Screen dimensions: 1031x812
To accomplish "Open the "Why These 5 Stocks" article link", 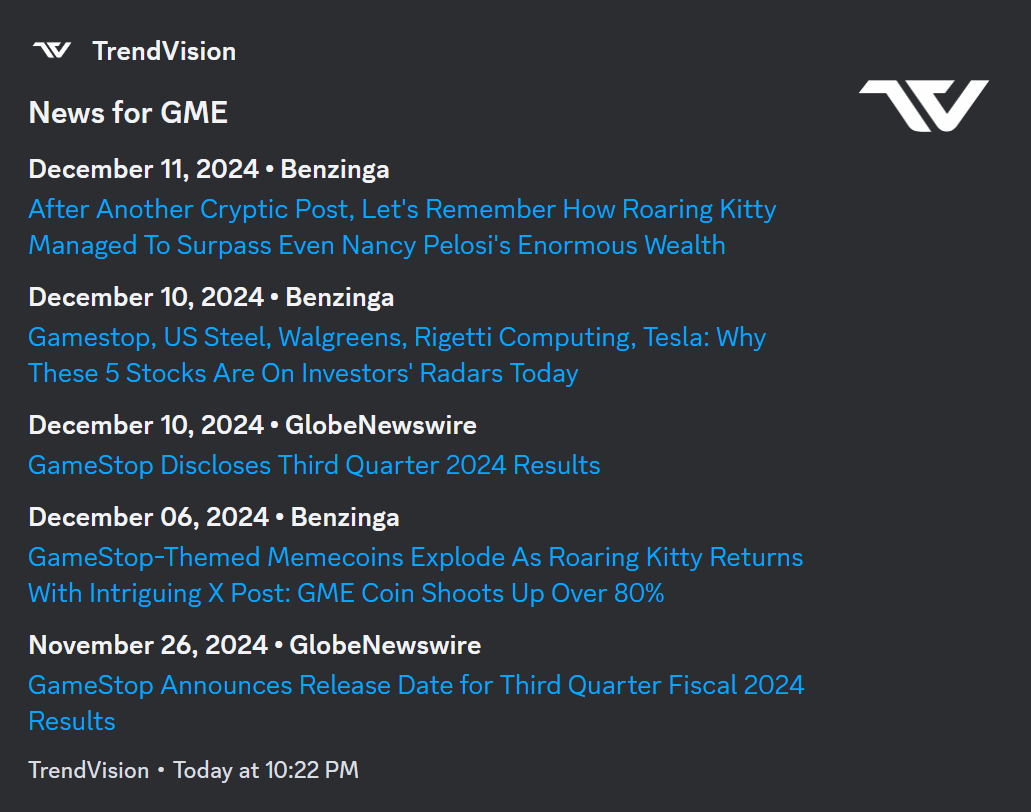I will pos(396,355).
